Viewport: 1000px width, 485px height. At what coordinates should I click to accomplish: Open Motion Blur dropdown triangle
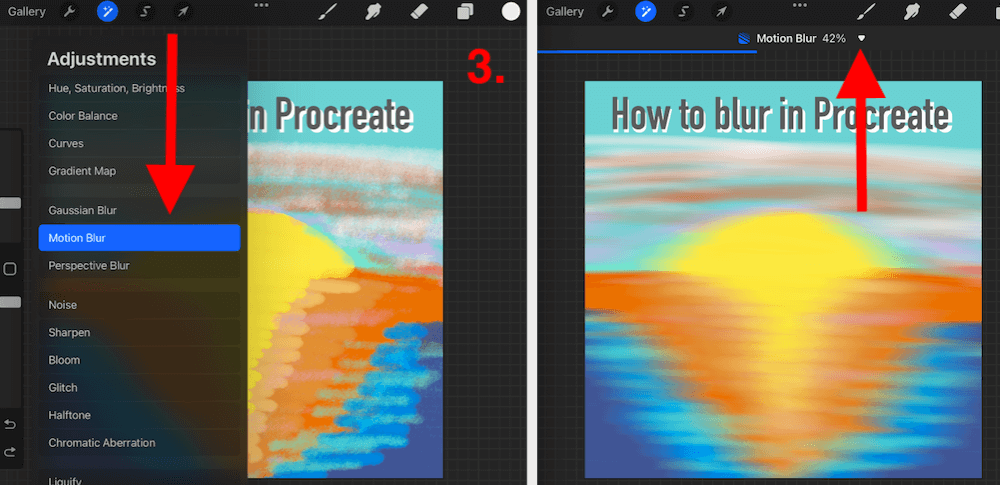click(x=862, y=38)
